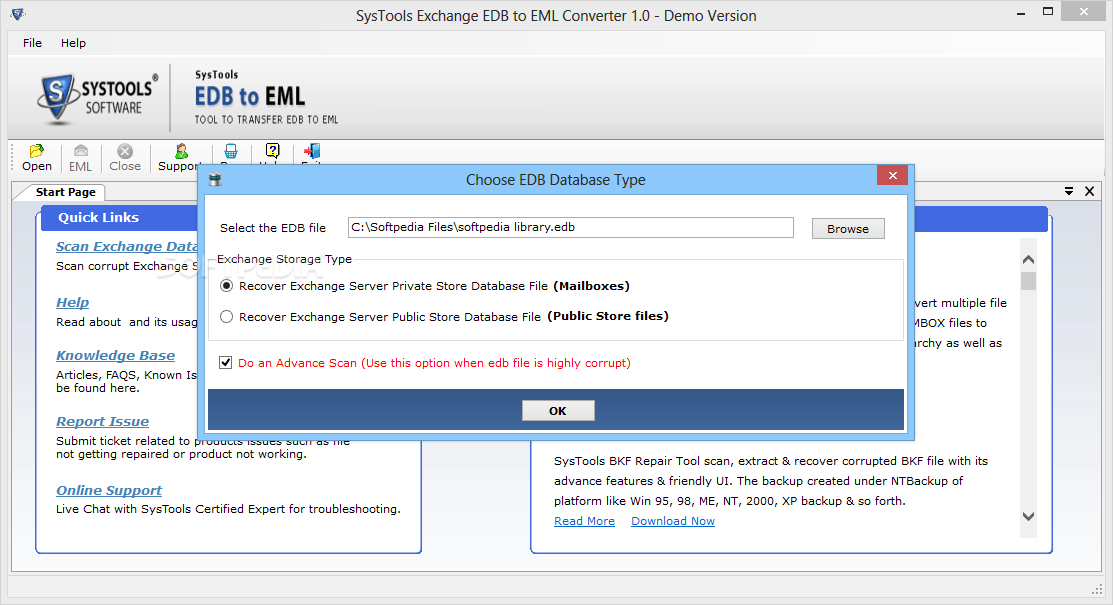
Task: Confirm the dialog with the OK button
Action: click(x=558, y=410)
